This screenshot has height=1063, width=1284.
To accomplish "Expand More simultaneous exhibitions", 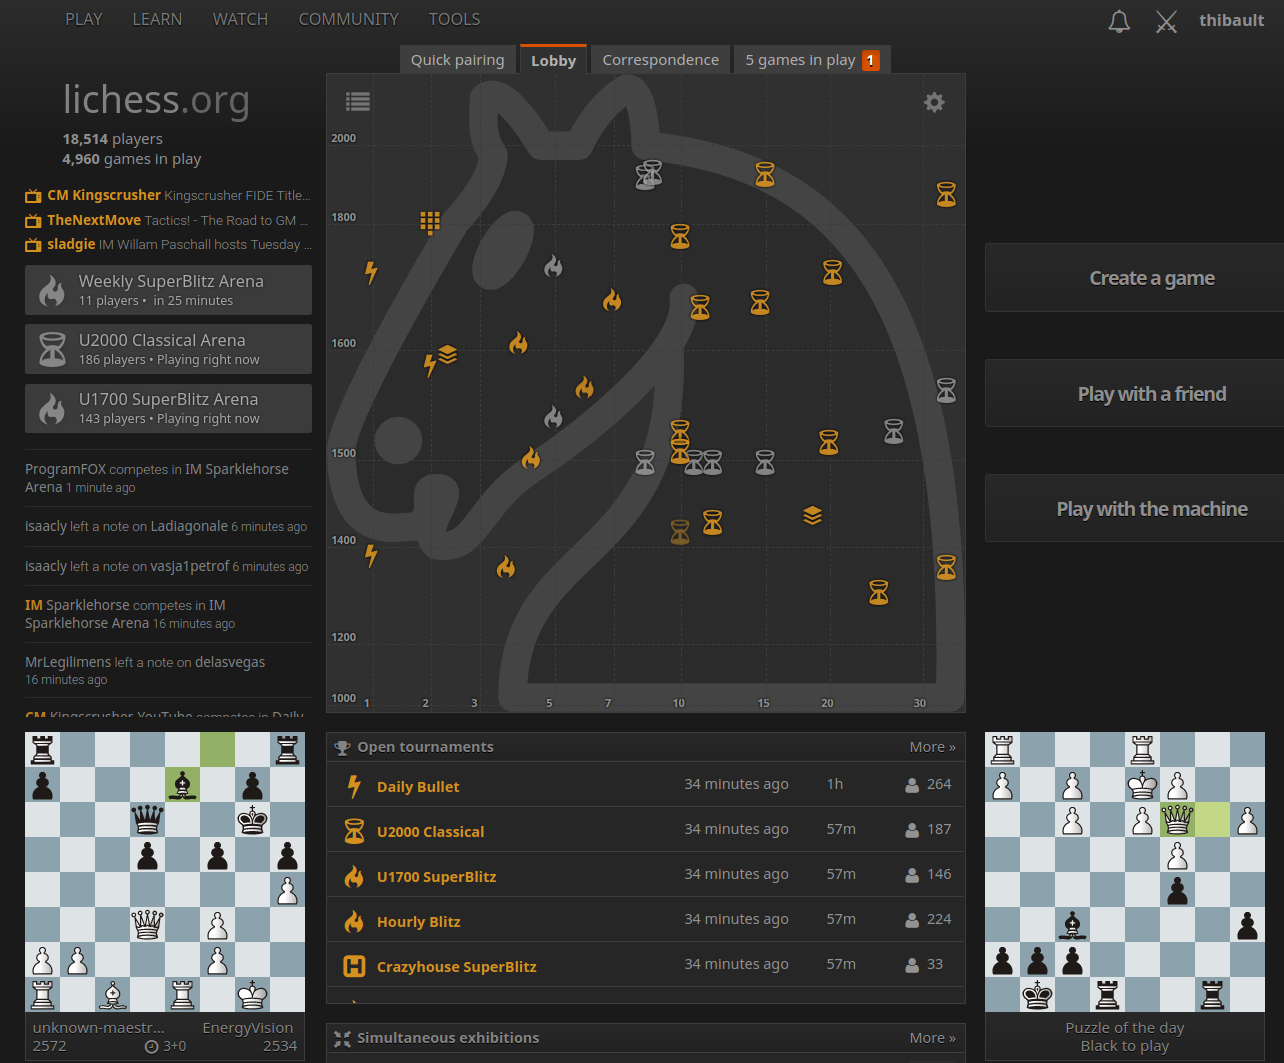I will tap(932, 1038).
